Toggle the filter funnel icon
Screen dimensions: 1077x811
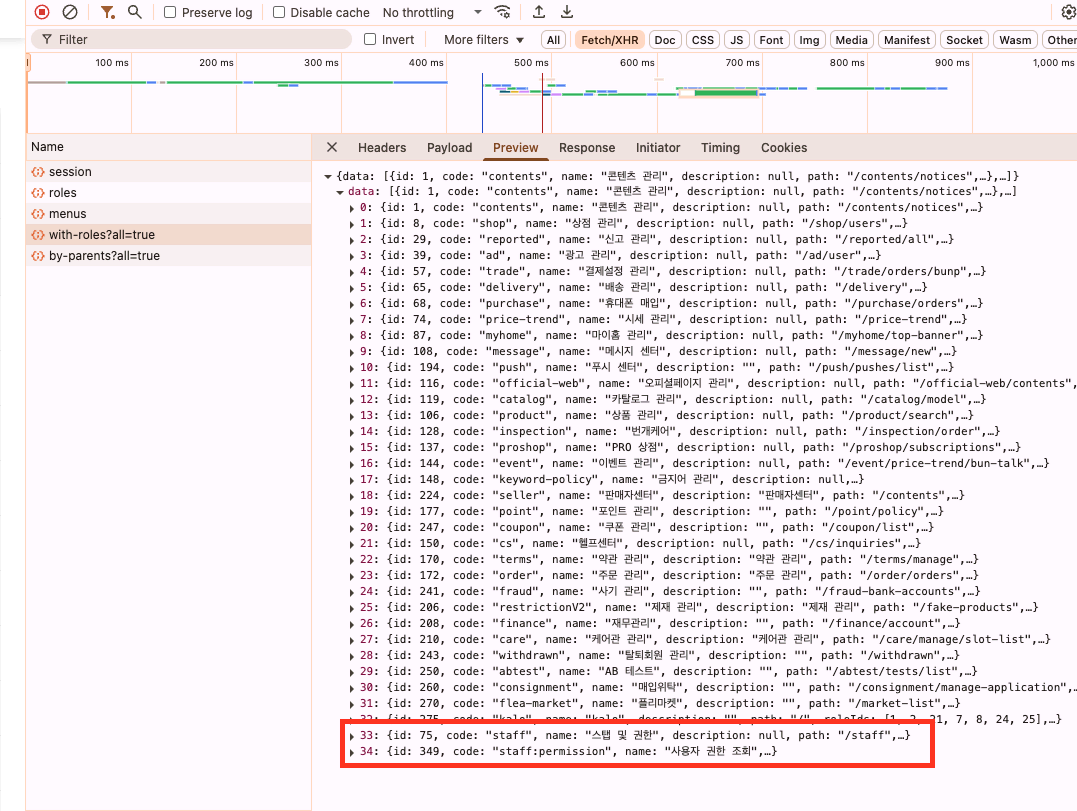click(107, 12)
